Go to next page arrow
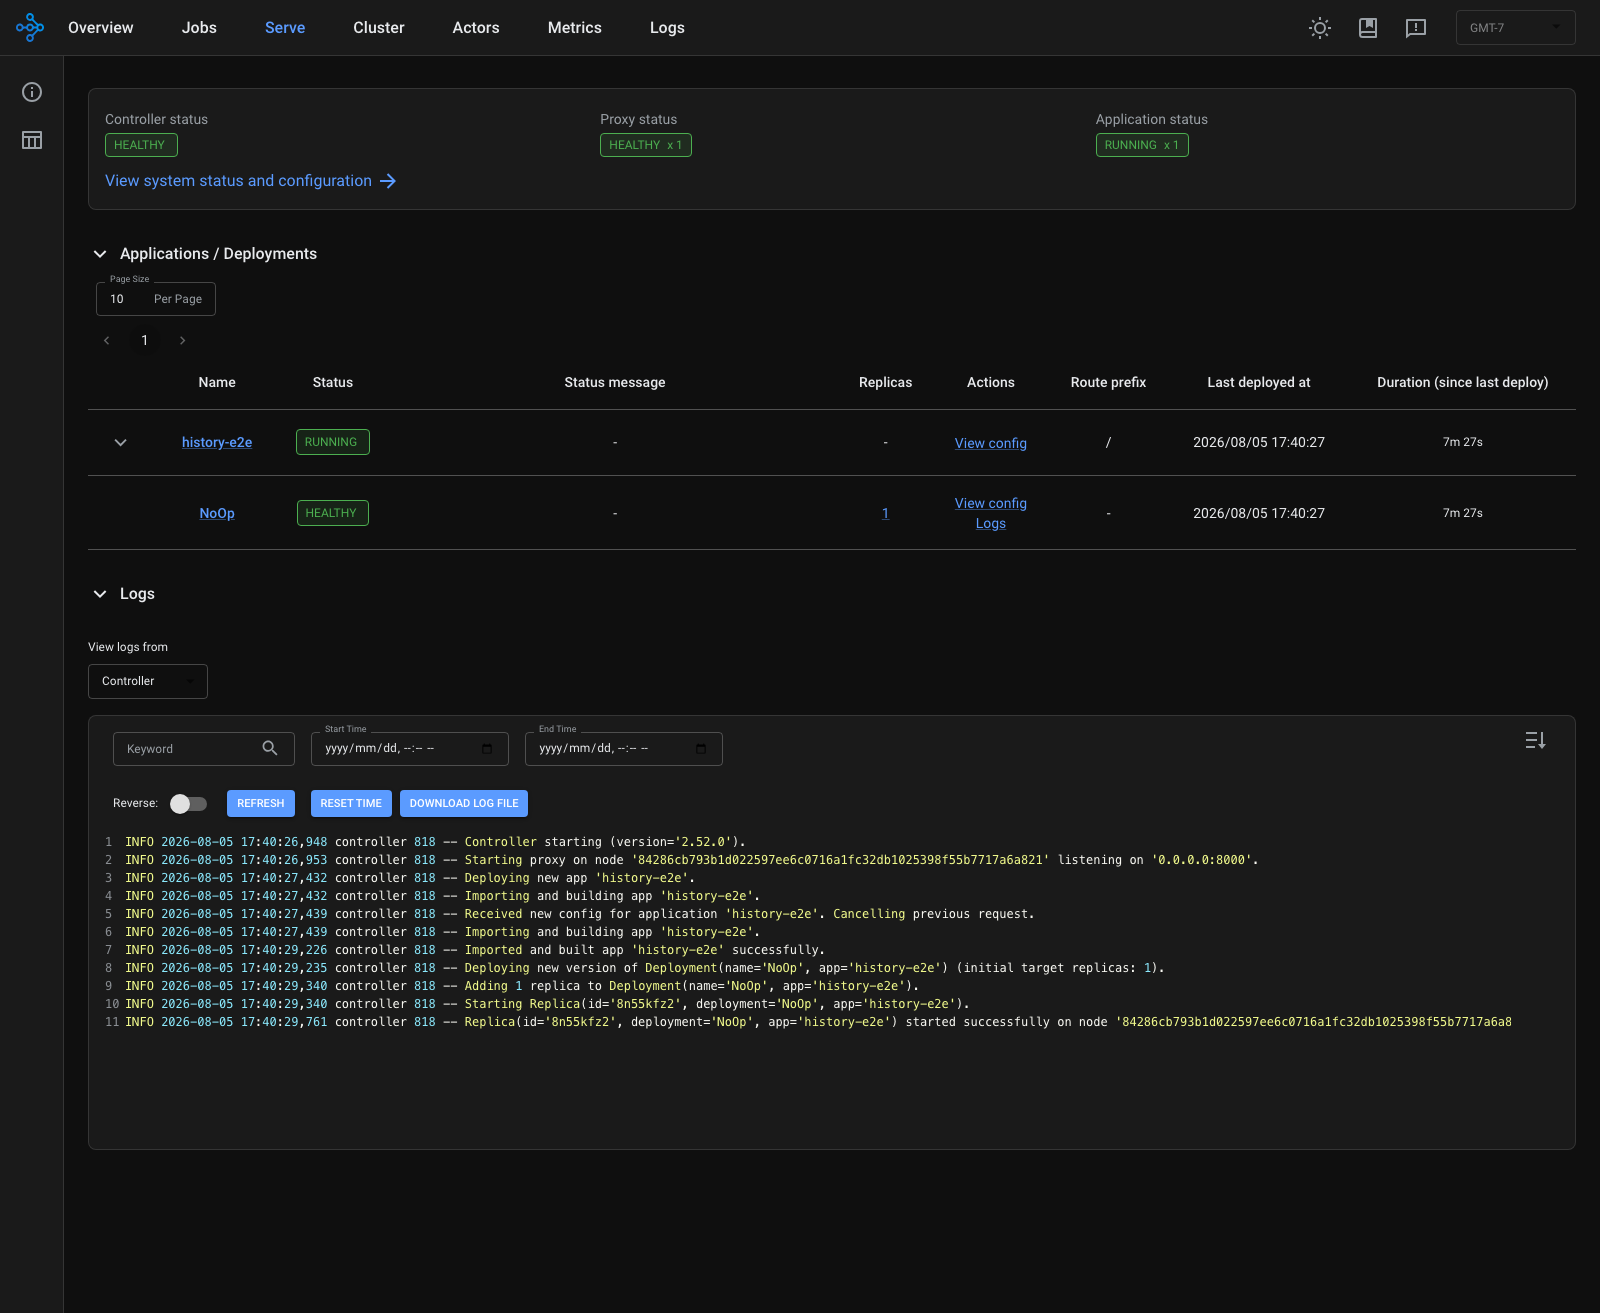The height and width of the screenshot is (1313, 1600). click(x=182, y=341)
